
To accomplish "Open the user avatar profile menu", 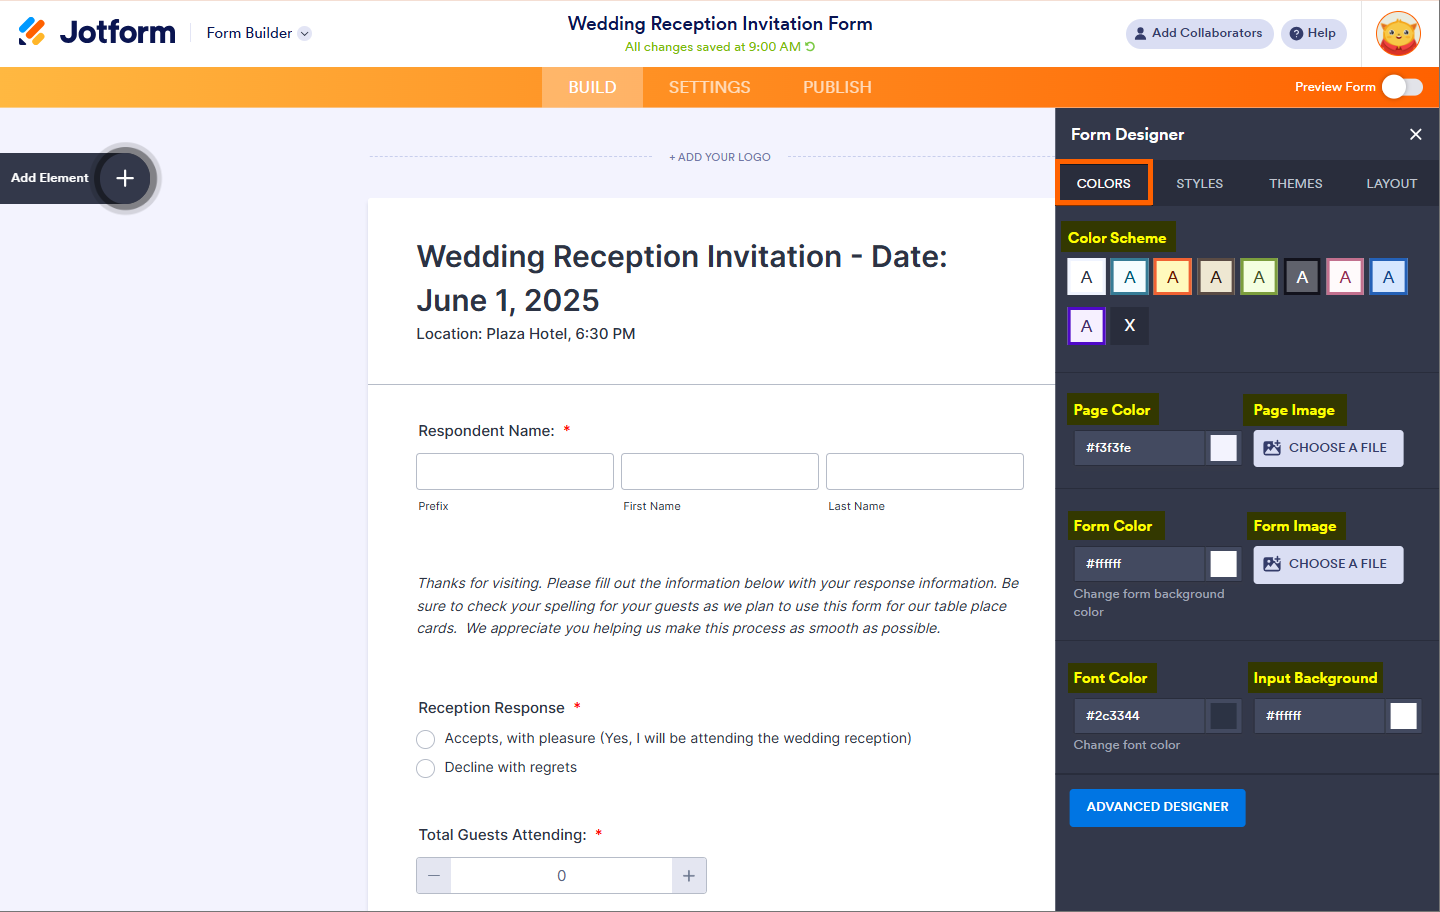I will (x=1398, y=34).
